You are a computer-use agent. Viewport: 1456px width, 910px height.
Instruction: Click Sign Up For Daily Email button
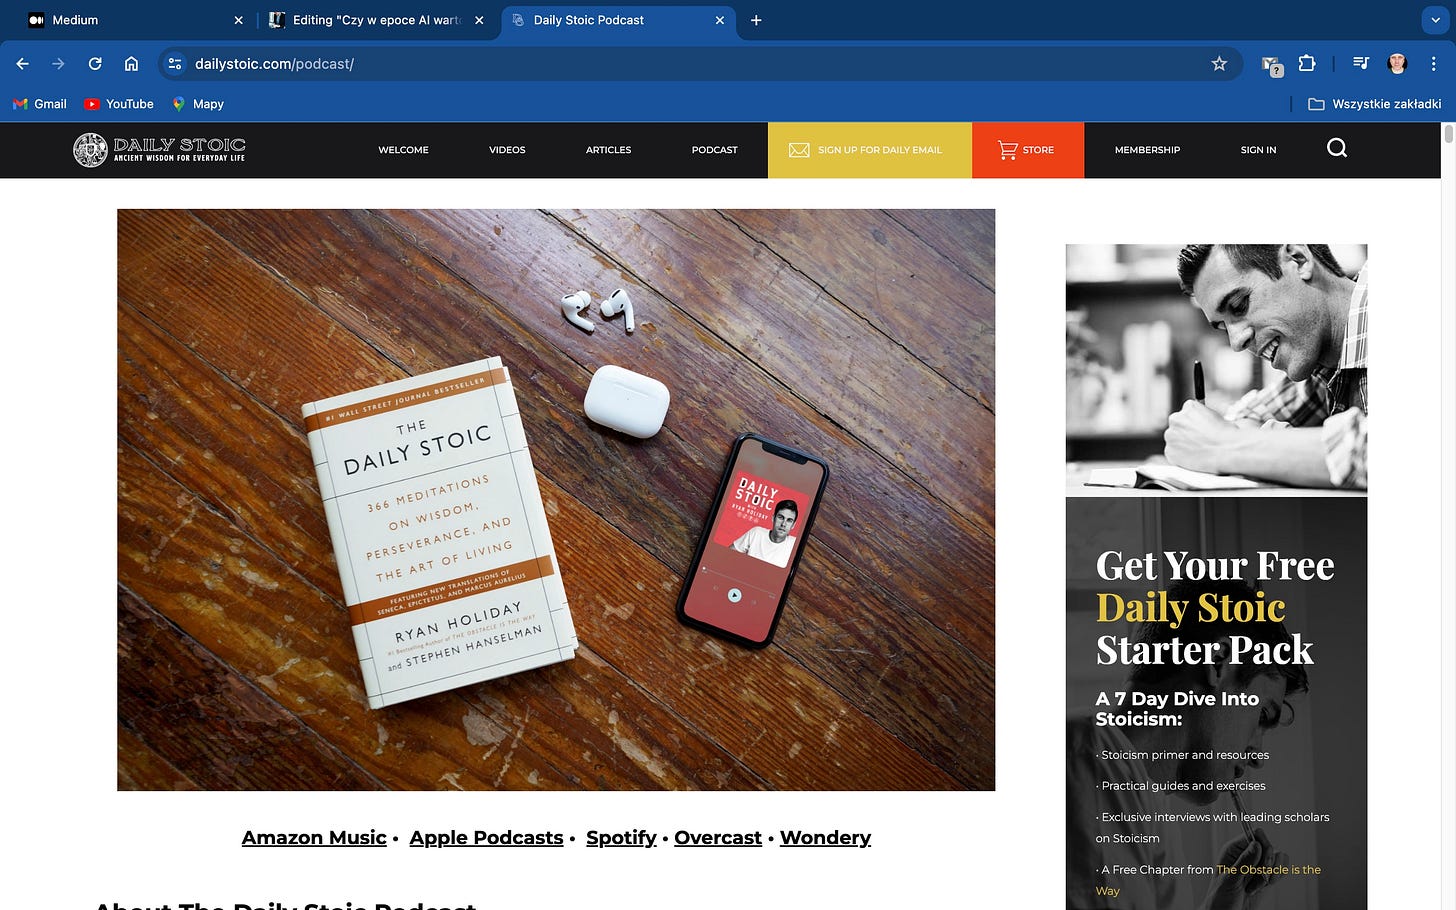[869, 150]
